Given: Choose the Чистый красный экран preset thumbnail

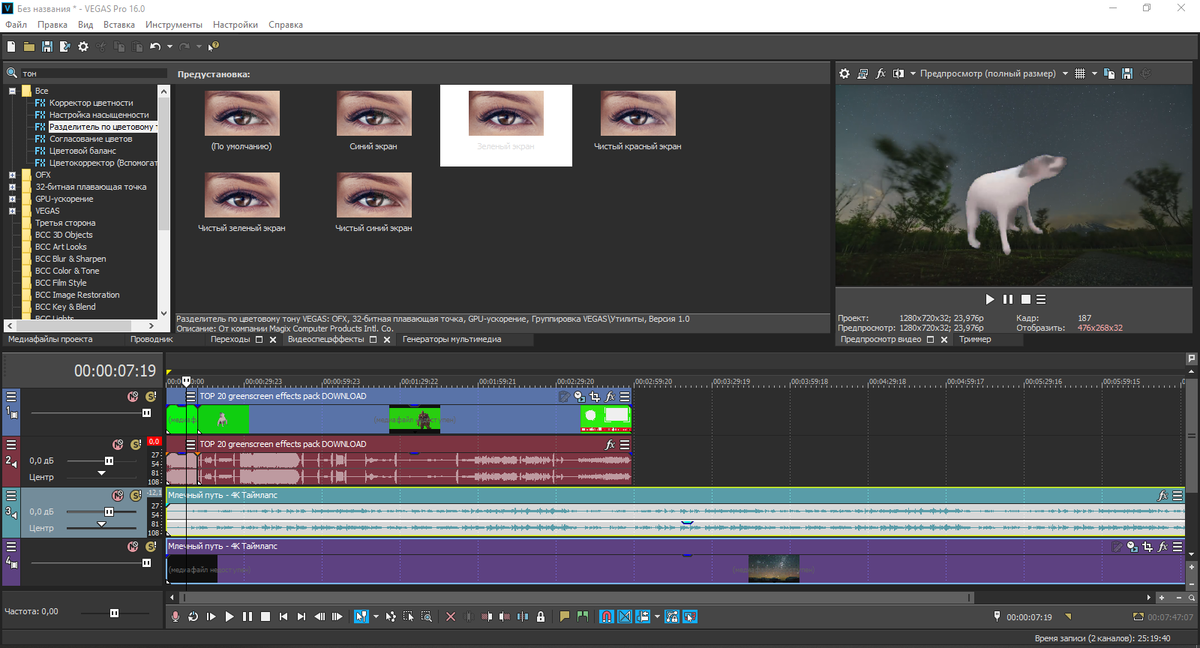Looking at the screenshot, I should pyautogui.click(x=638, y=113).
